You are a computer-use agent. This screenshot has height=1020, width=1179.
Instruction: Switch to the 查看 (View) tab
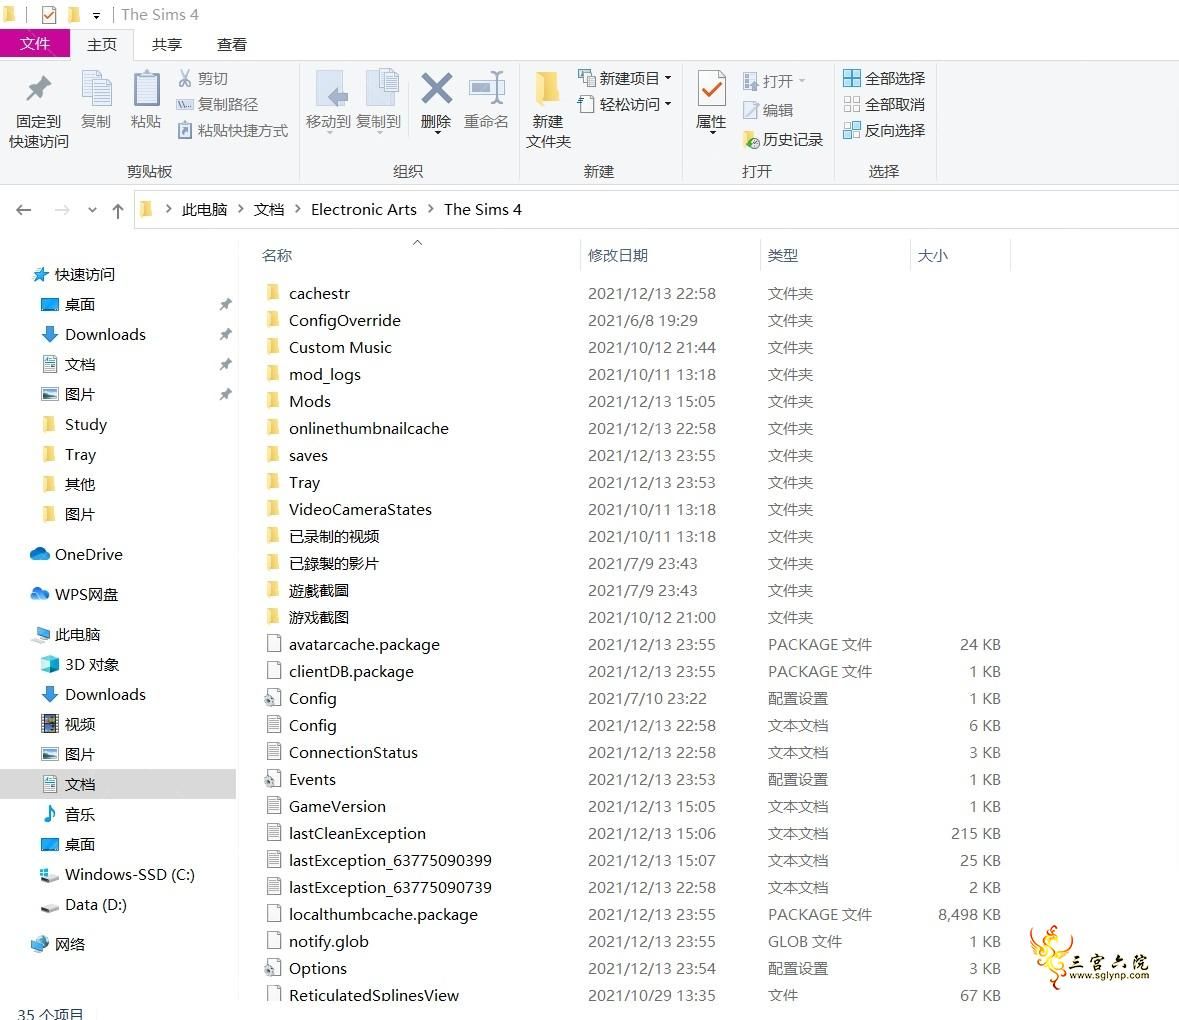(232, 44)
